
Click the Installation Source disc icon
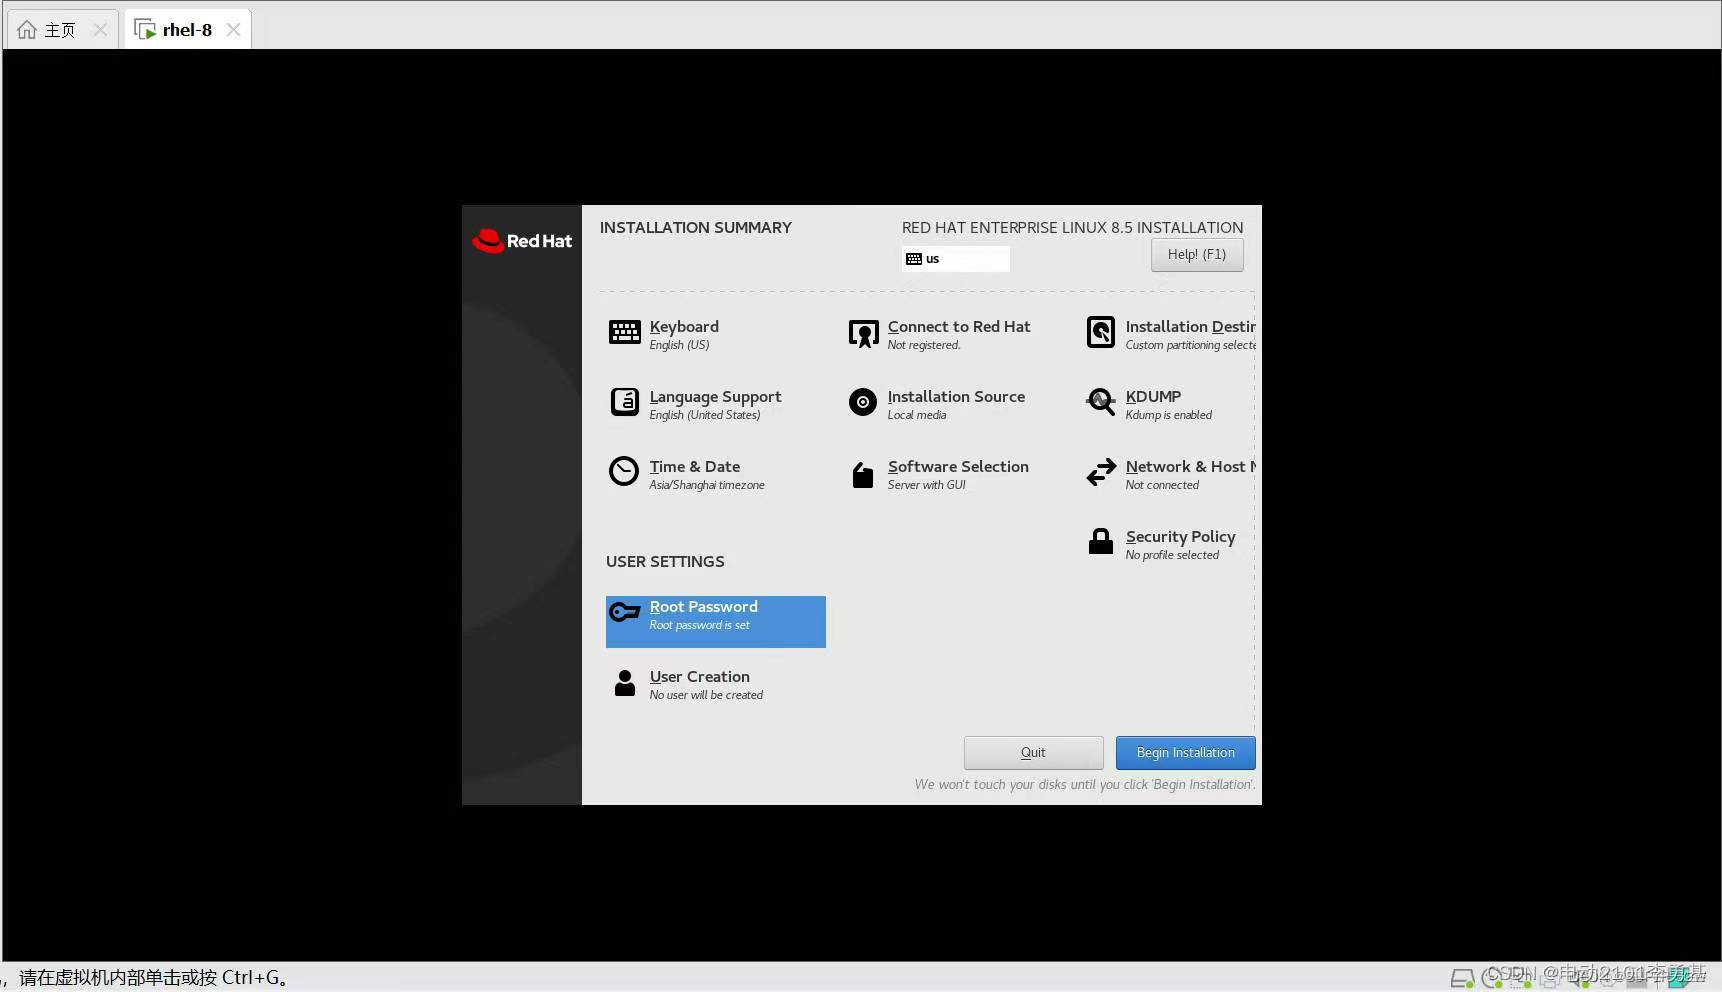(x=863, y=402)
